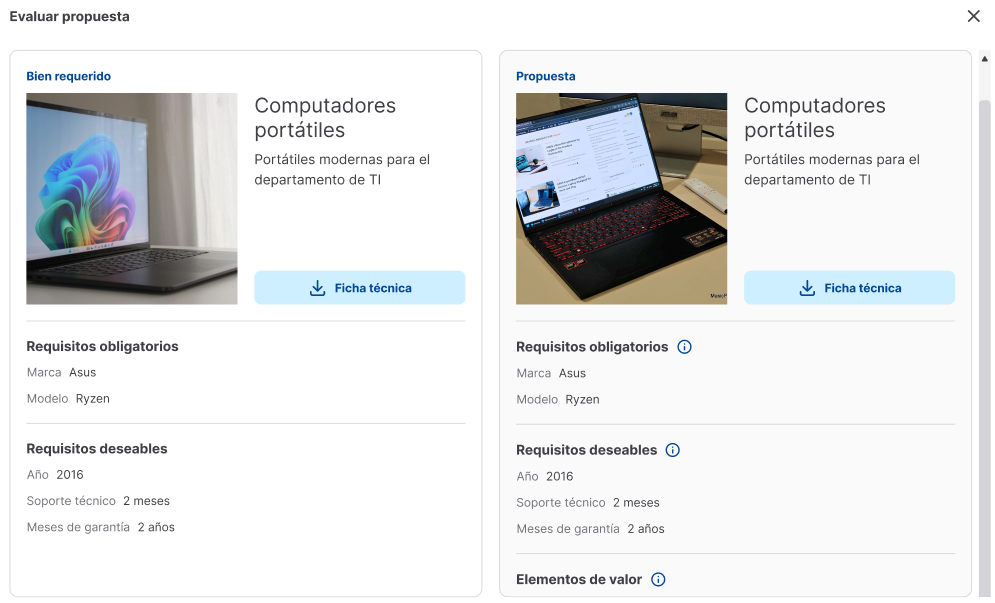995x603 pixels.
Task: Select the Propuesta panel label
Action: click(x=544, y=75)
